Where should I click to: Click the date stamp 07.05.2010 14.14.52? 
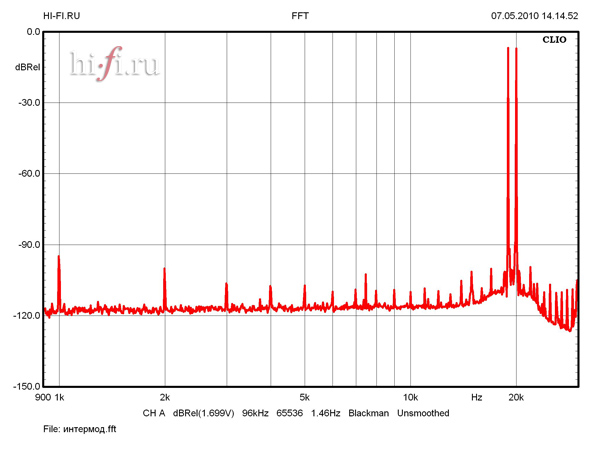coord(534,16)
